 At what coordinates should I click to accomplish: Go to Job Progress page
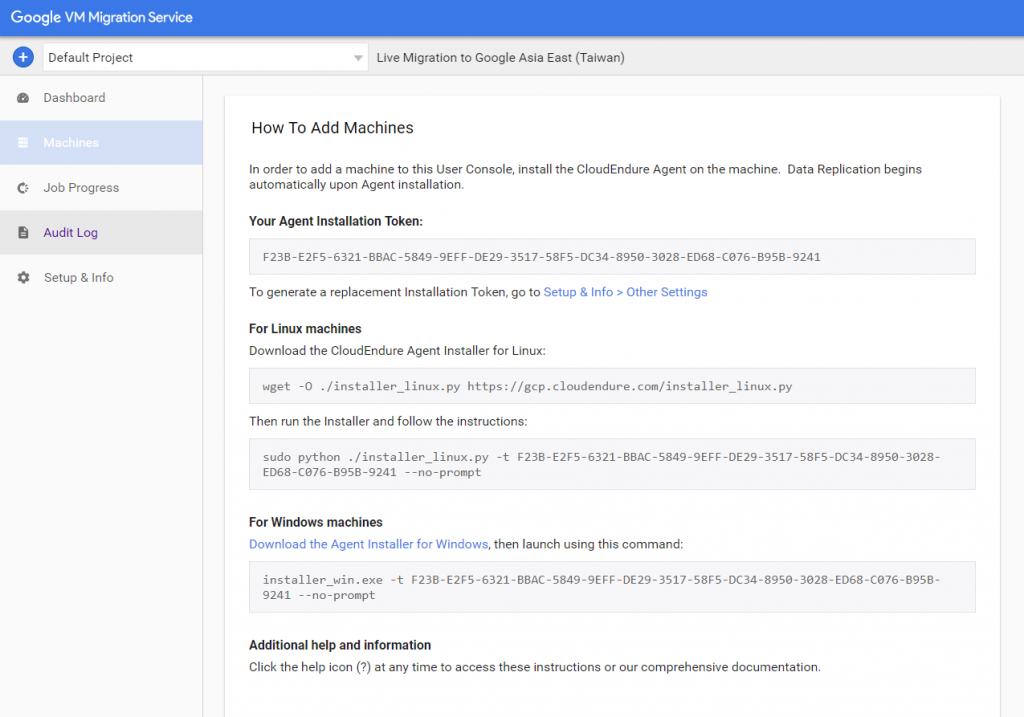pyautogui.click(x=81, y=188)
